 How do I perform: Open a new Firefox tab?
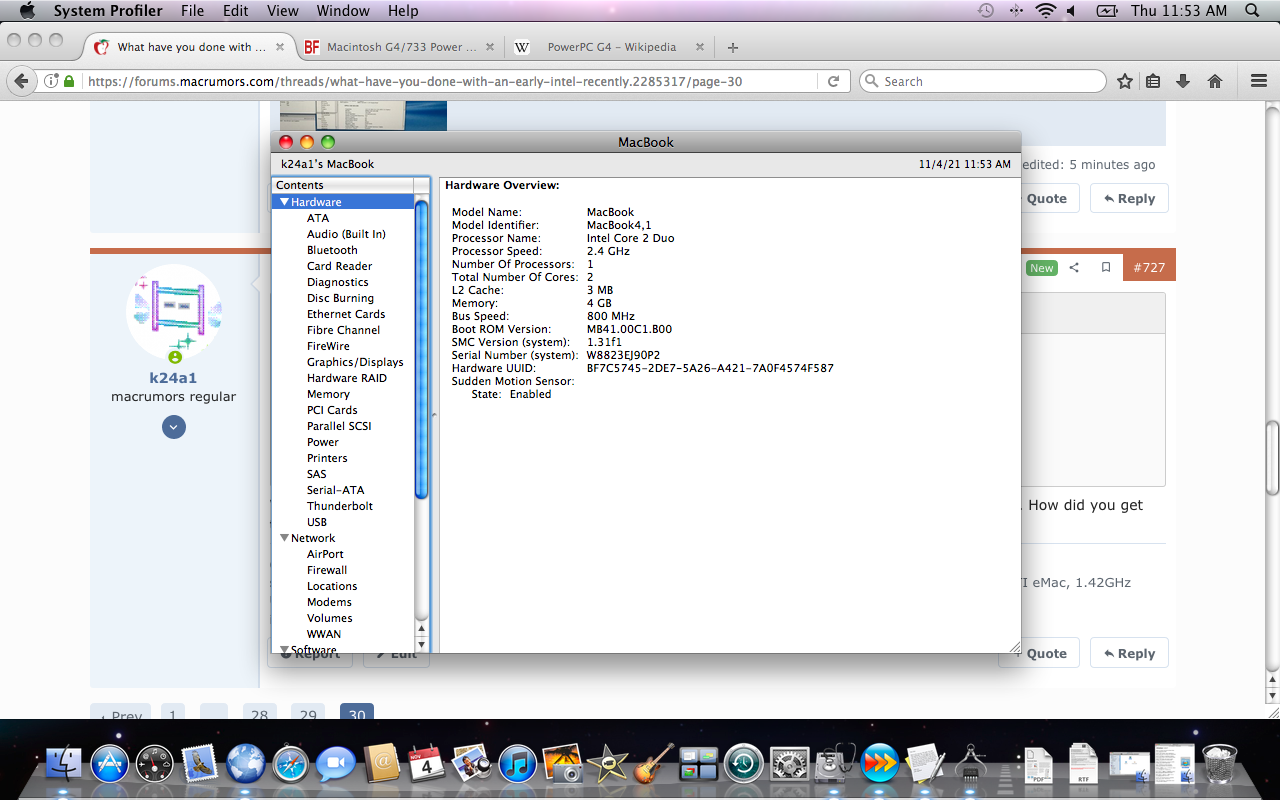tap(733, 47)
